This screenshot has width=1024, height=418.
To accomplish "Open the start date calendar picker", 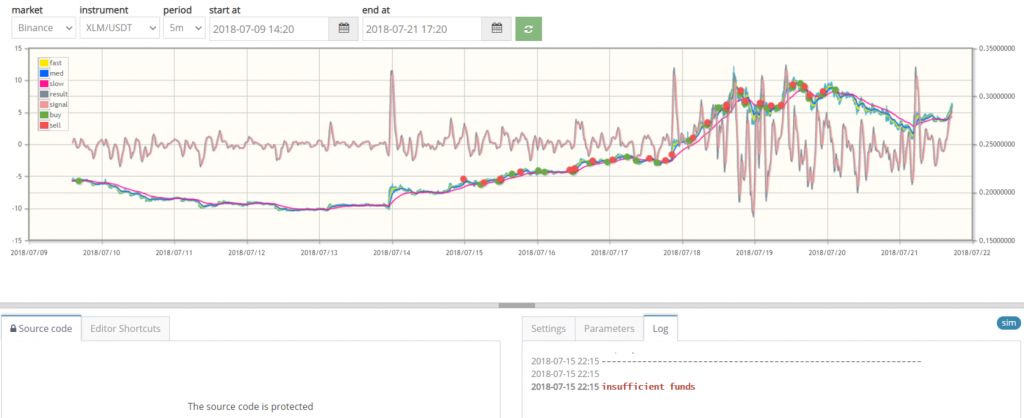I will coord(343,29).
